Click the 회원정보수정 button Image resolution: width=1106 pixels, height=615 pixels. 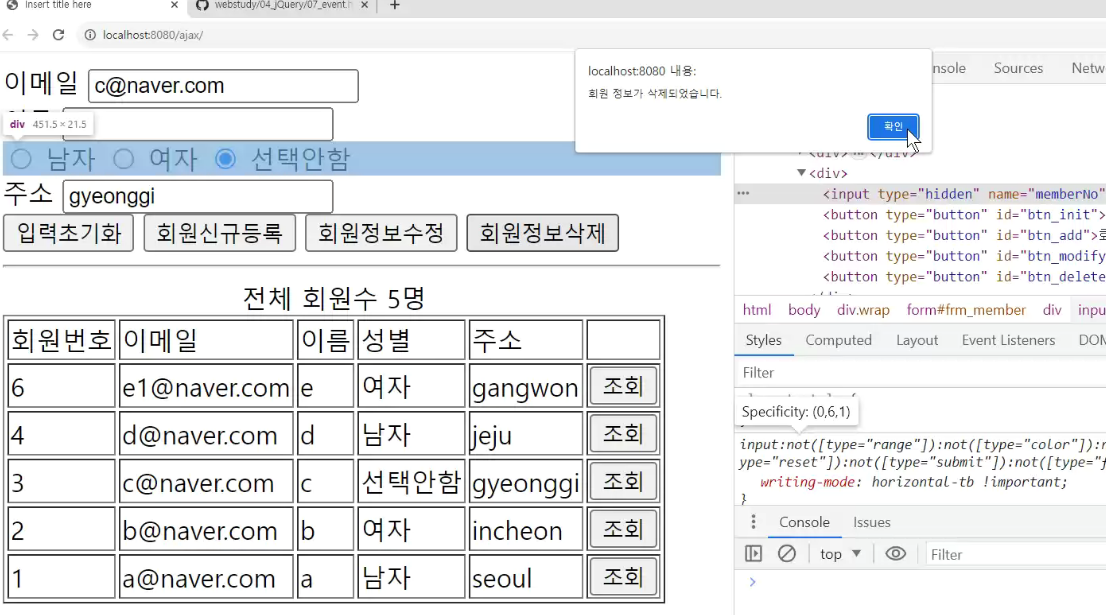[381, 233]
